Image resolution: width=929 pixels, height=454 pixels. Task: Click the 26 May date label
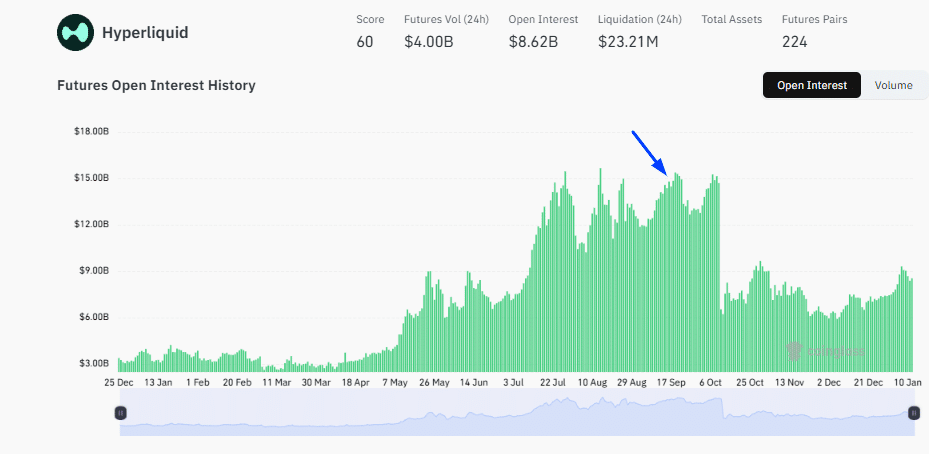click(434, 383)
